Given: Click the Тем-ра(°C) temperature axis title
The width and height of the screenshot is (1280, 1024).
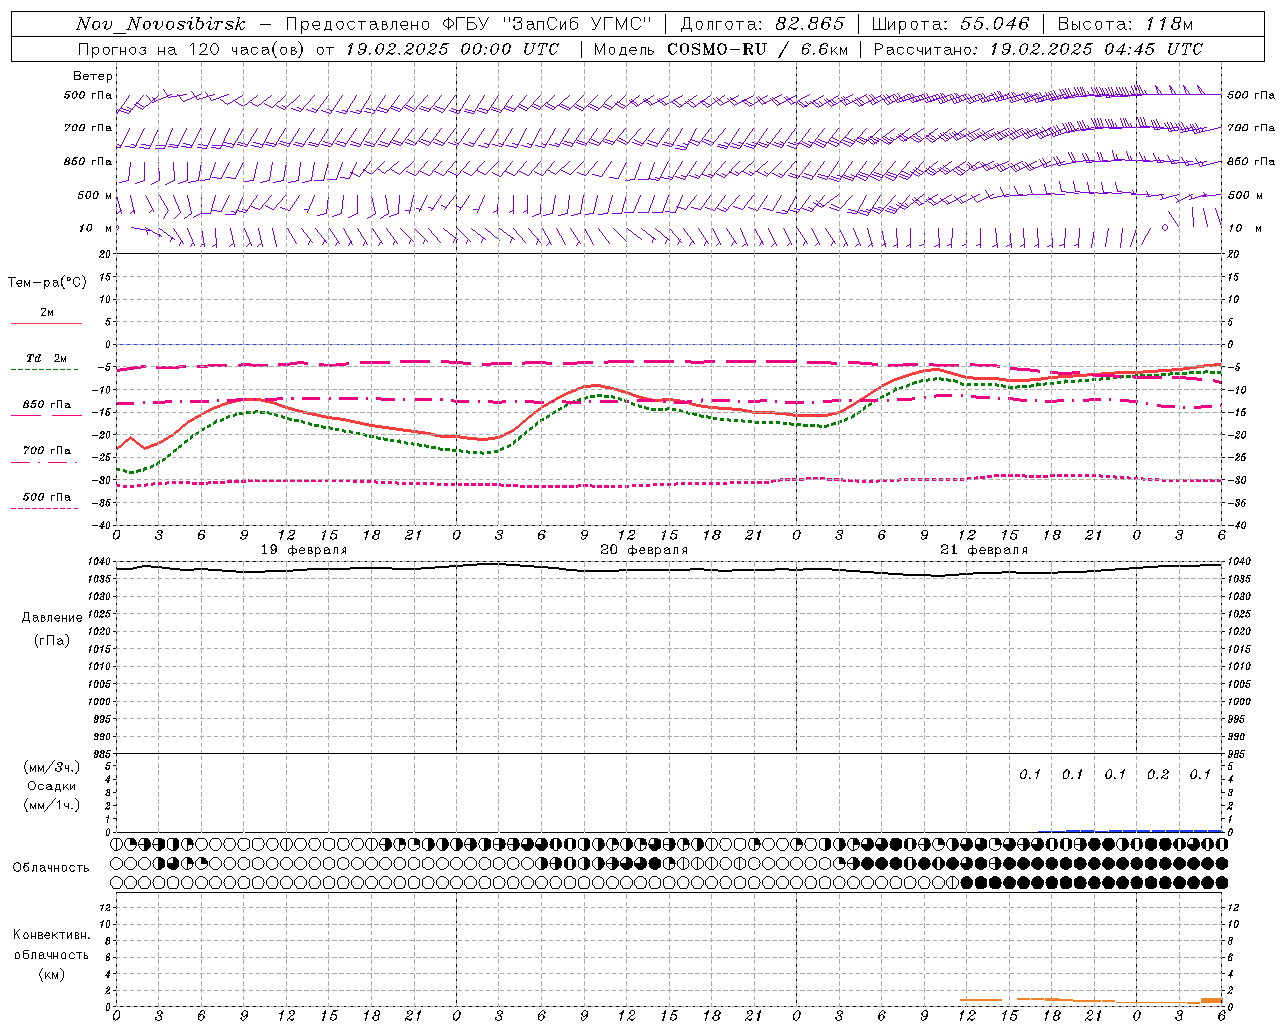Looking at the screenshot, I should pos(47,283).
